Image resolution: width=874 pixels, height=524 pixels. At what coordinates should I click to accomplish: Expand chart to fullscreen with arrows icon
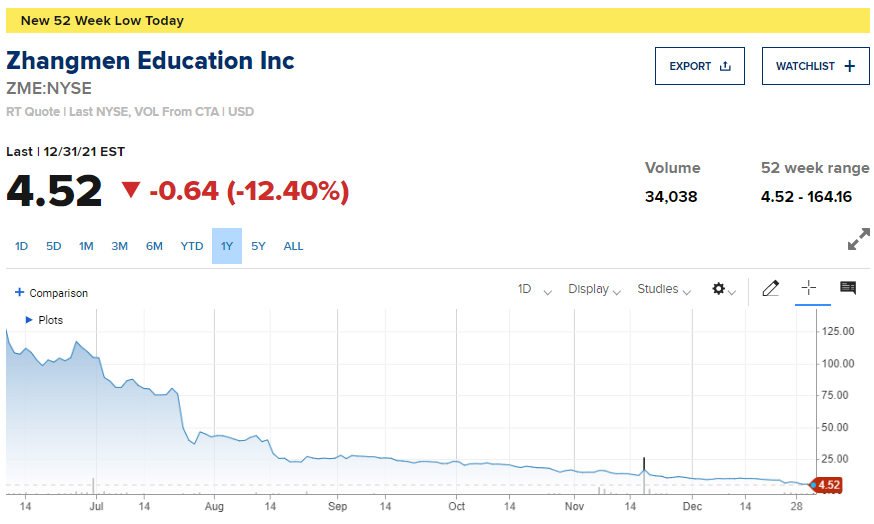click(x=858, y=239)
